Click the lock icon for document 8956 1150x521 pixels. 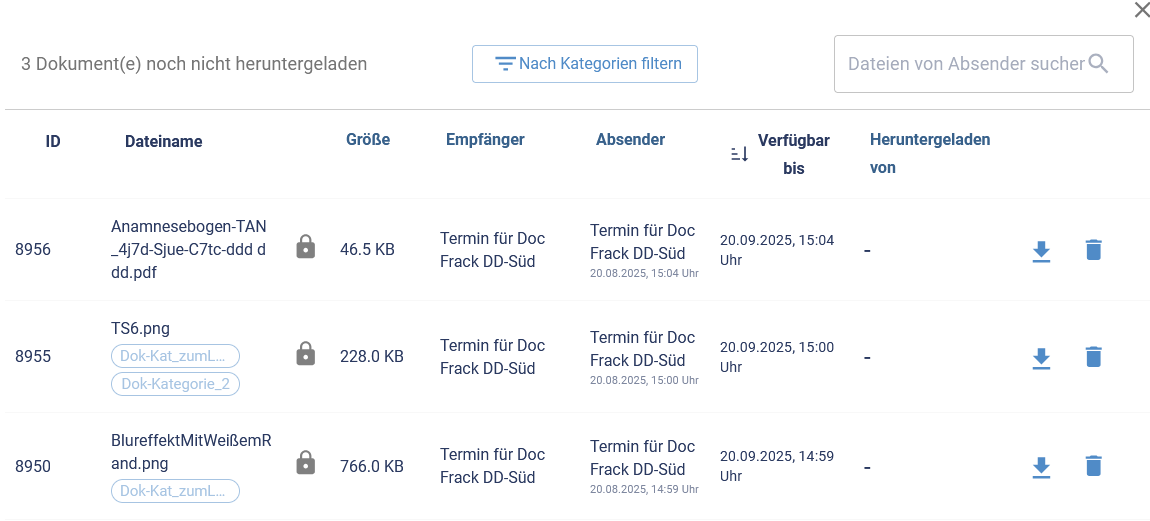point(306,247)
